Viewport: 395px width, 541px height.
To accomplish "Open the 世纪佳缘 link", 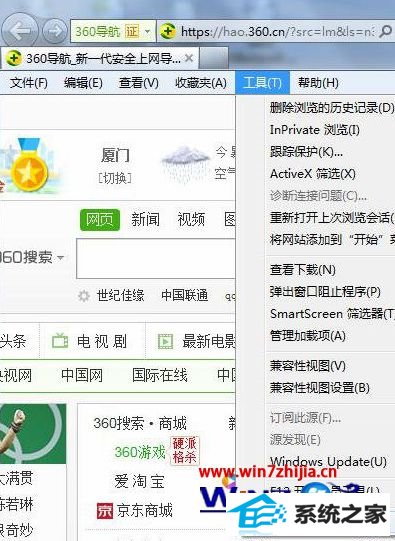I will click(120, 296).
